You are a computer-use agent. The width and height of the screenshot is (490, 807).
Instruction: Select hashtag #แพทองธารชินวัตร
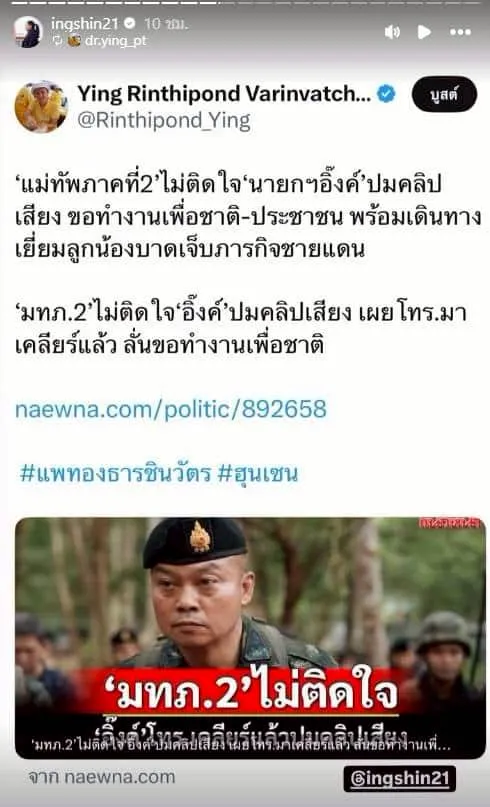[115, 473]
